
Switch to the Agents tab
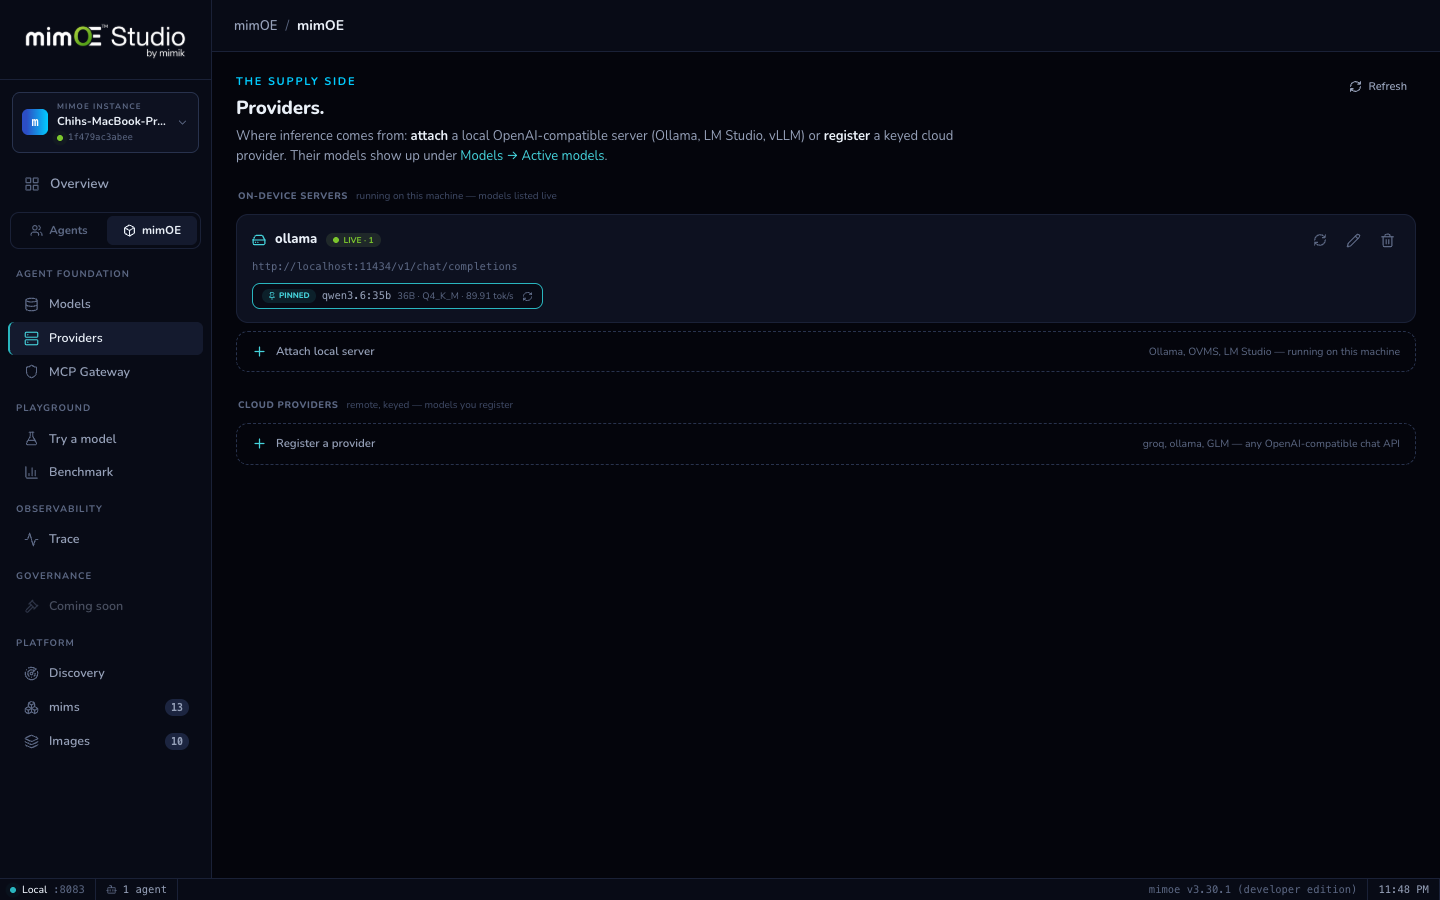[x=59, y=230]
